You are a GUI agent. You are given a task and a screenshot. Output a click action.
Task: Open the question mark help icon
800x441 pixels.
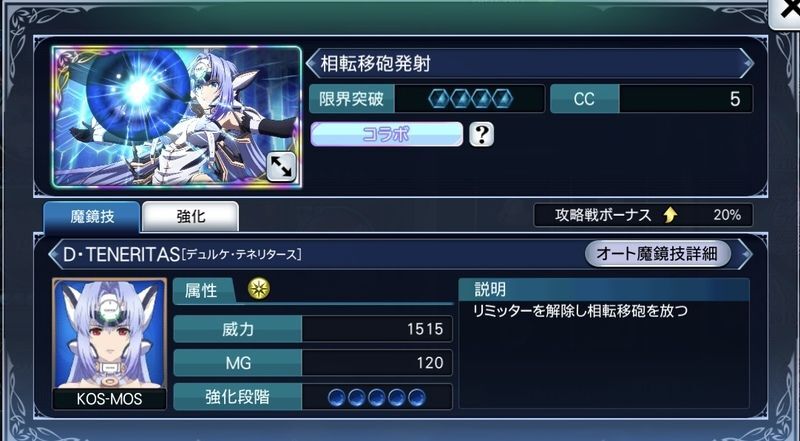(482, 134)
